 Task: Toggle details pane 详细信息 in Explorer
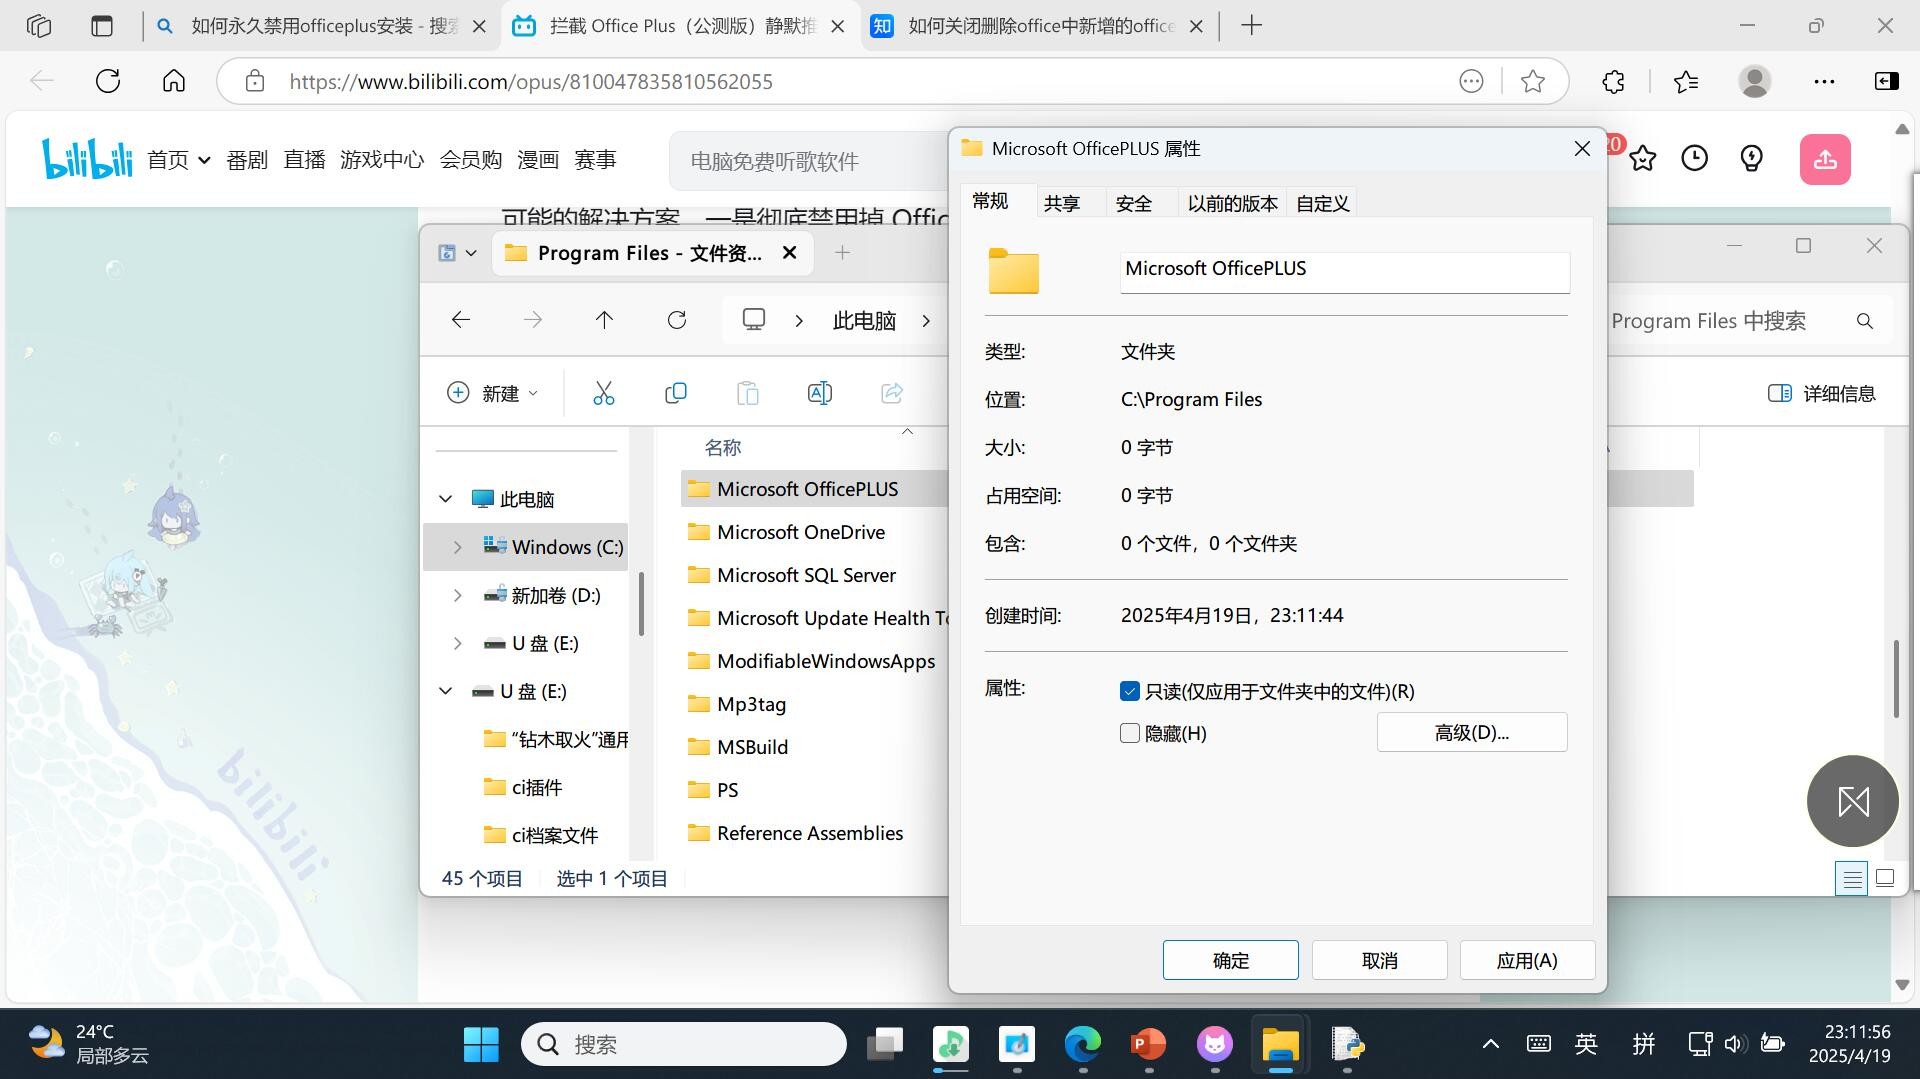click(1821, 393)
